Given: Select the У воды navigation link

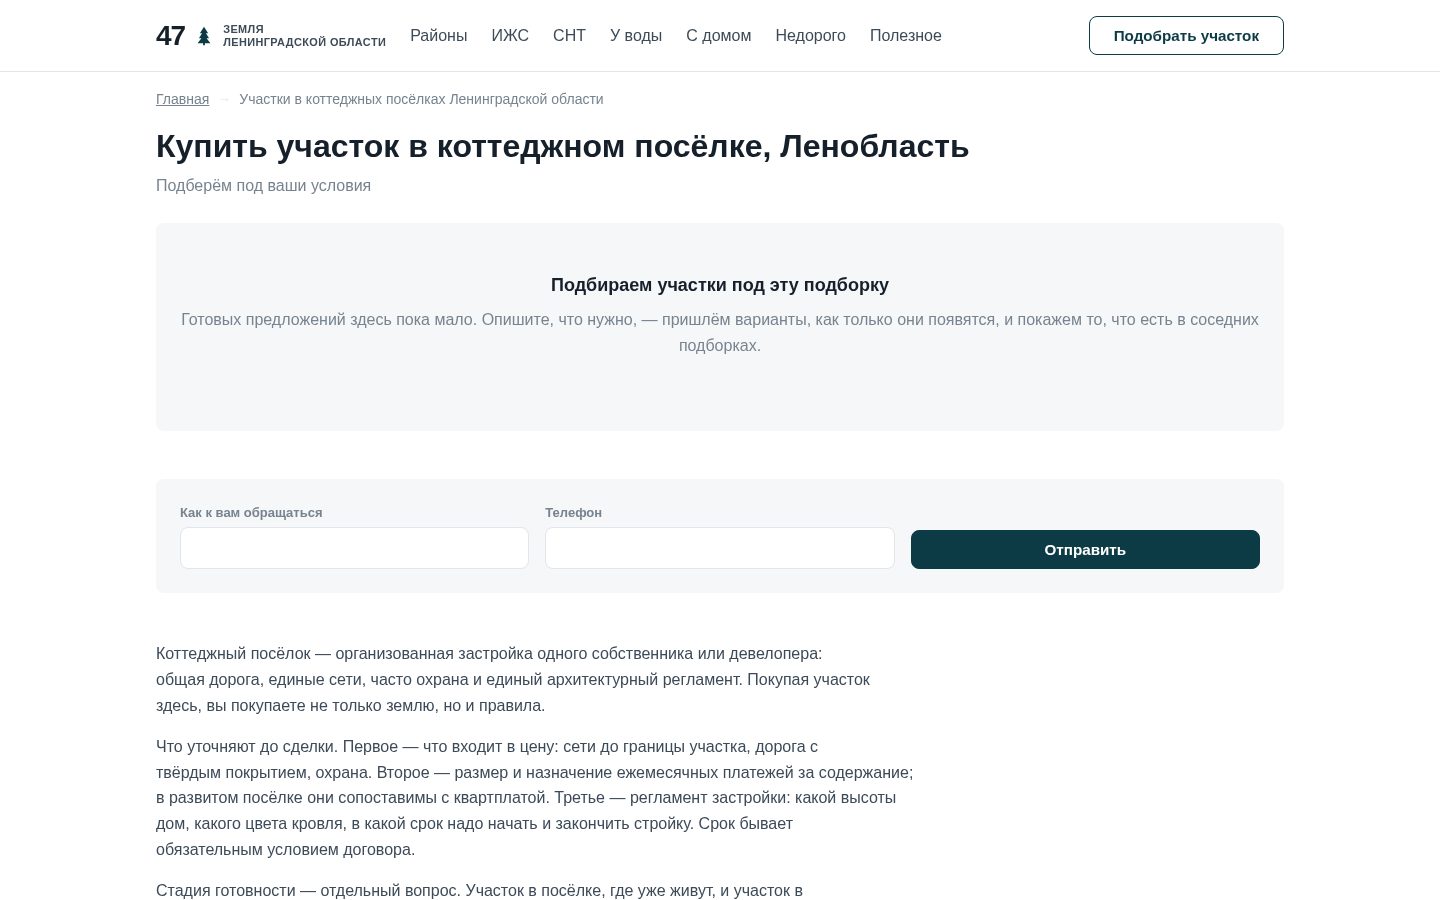Looking at the screenshot, I should point(636,36).
